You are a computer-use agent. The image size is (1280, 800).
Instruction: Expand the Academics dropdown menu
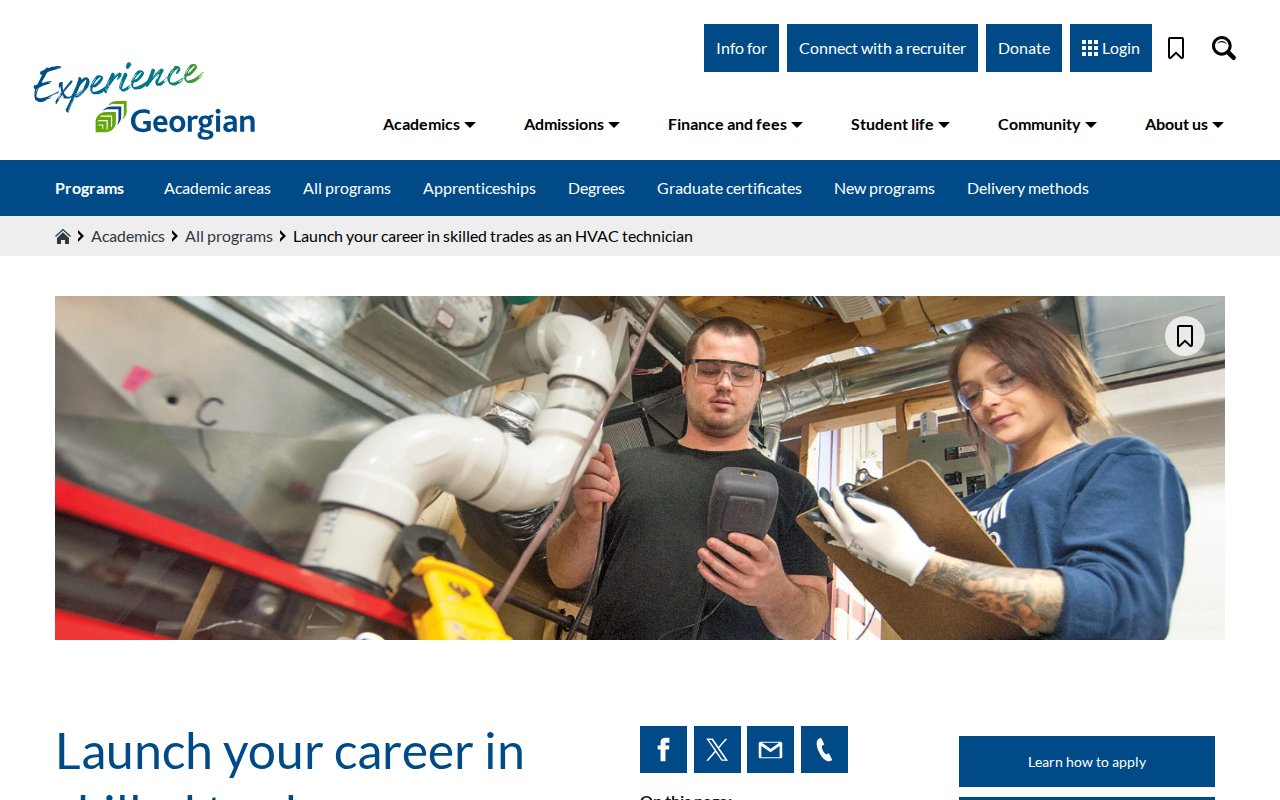point(429,124)
